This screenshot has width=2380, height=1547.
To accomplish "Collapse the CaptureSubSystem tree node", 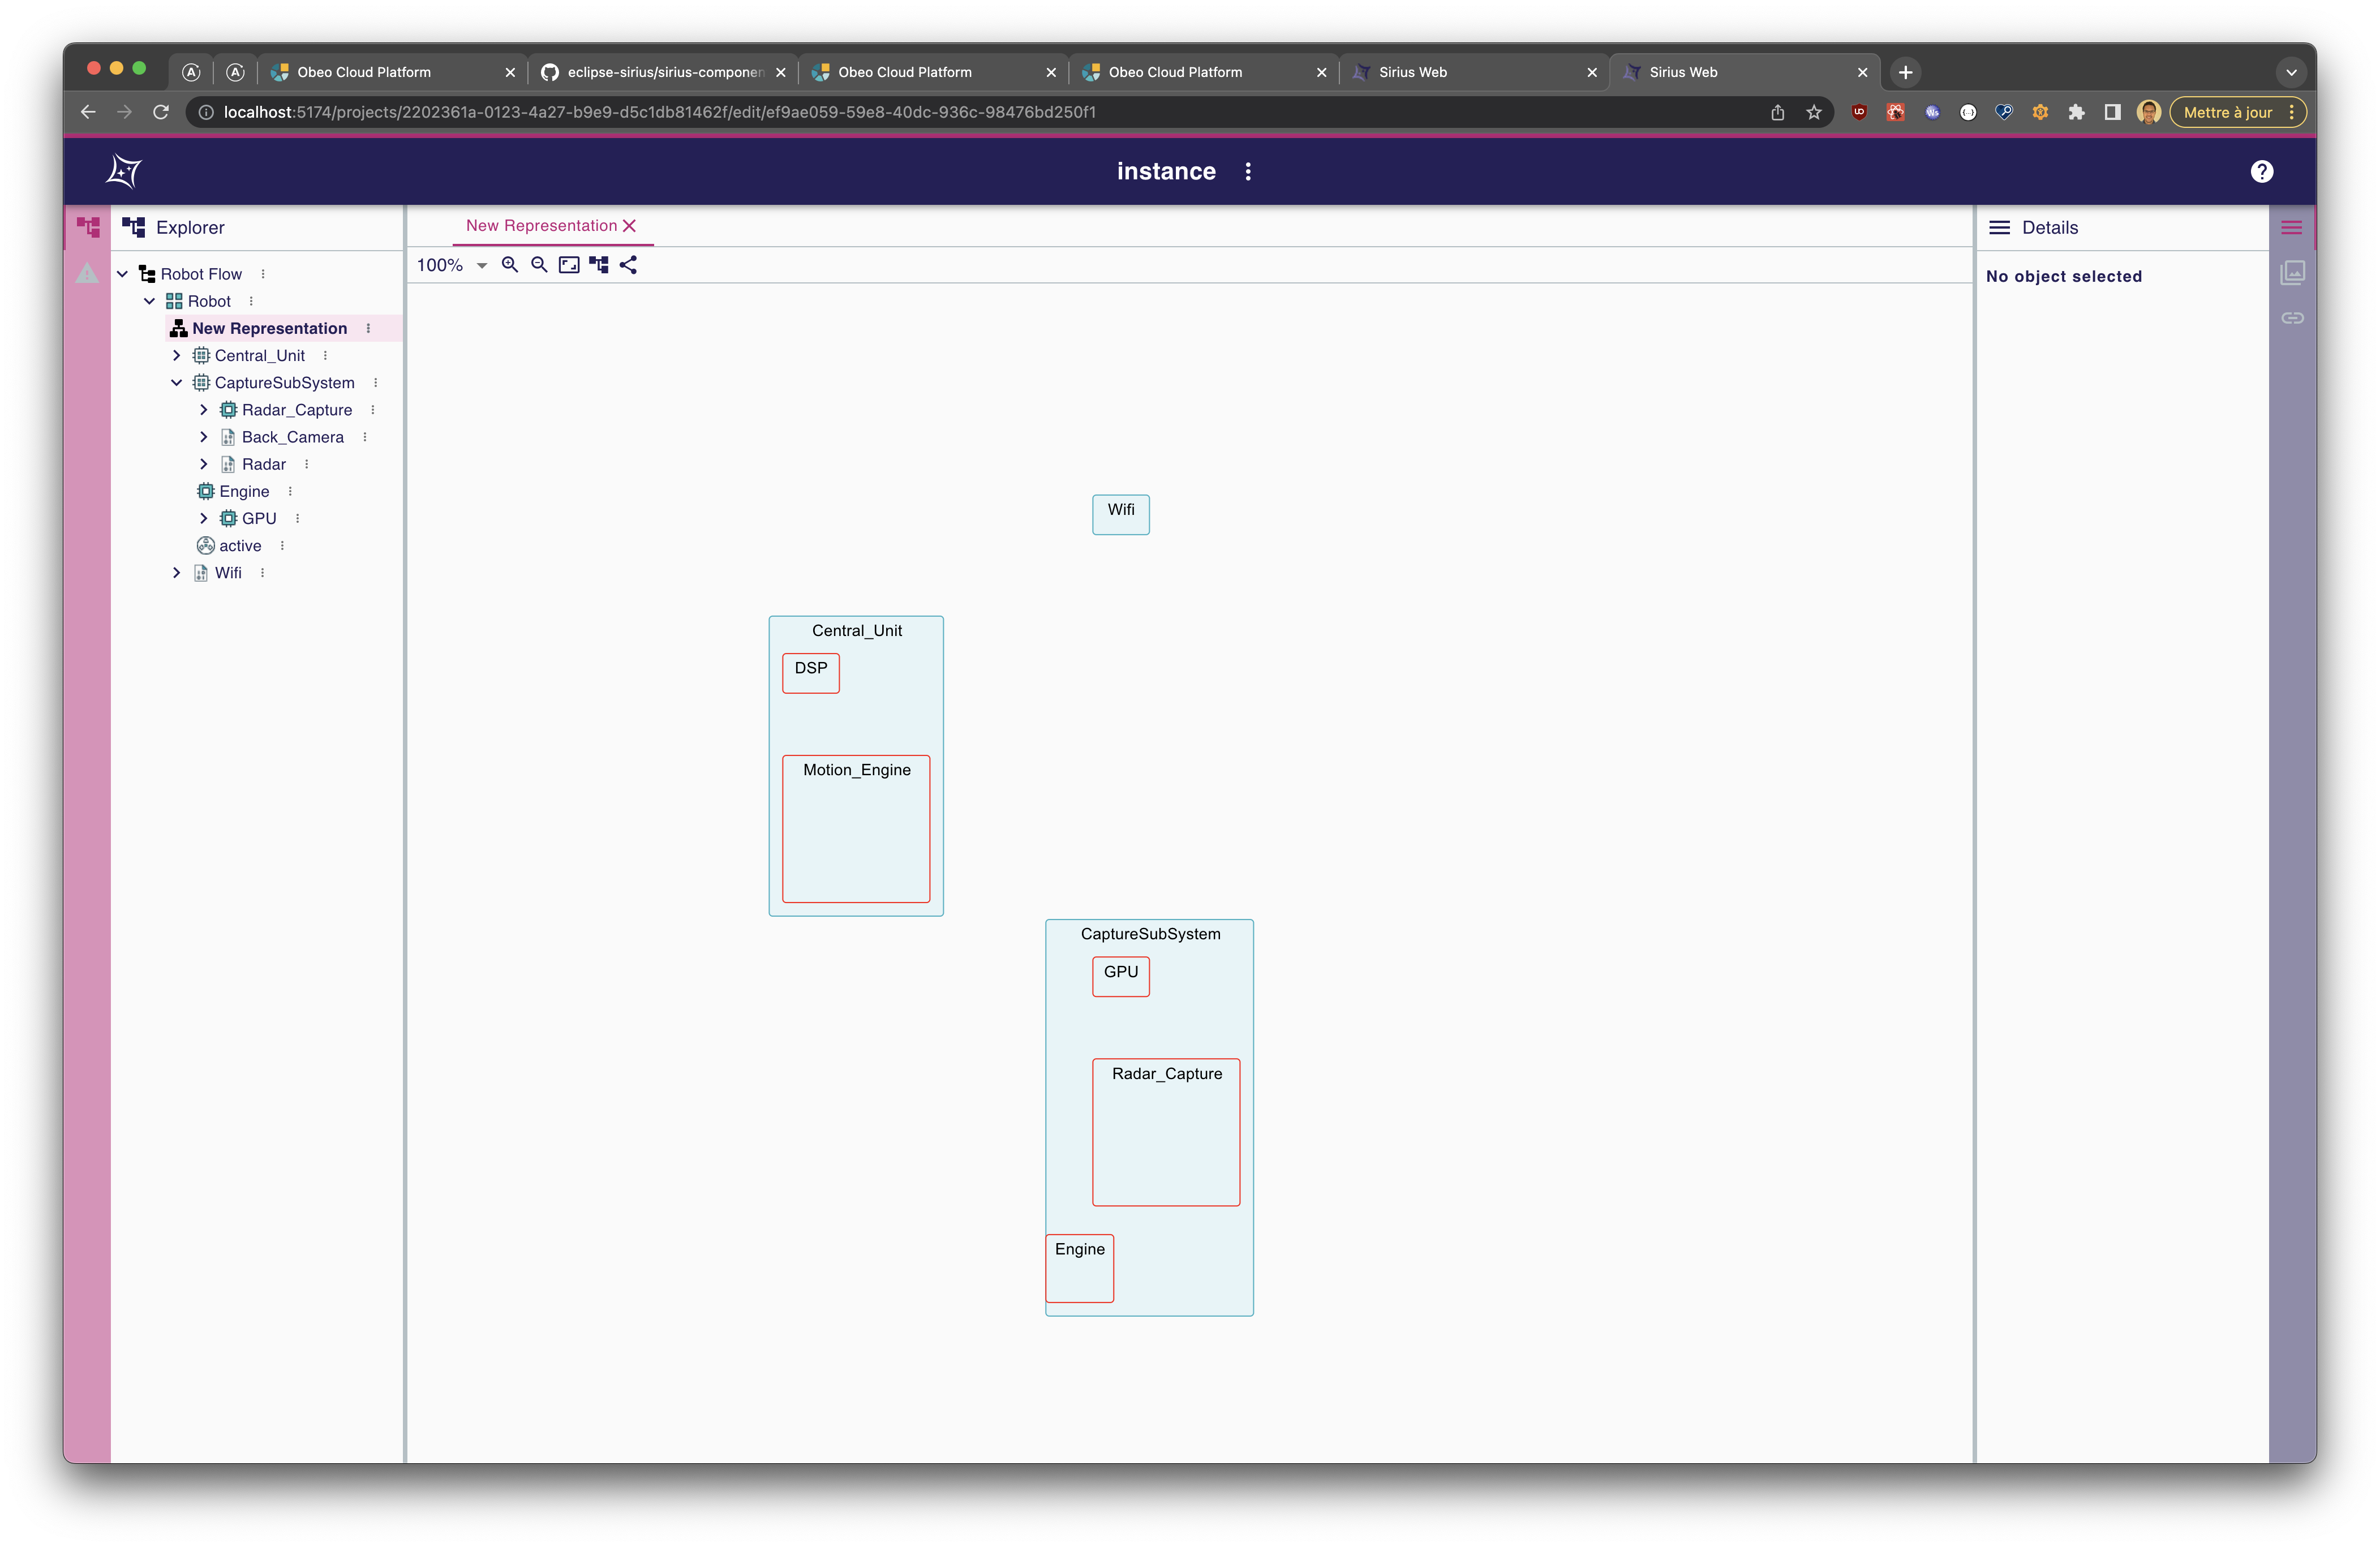I will [177, 383].
